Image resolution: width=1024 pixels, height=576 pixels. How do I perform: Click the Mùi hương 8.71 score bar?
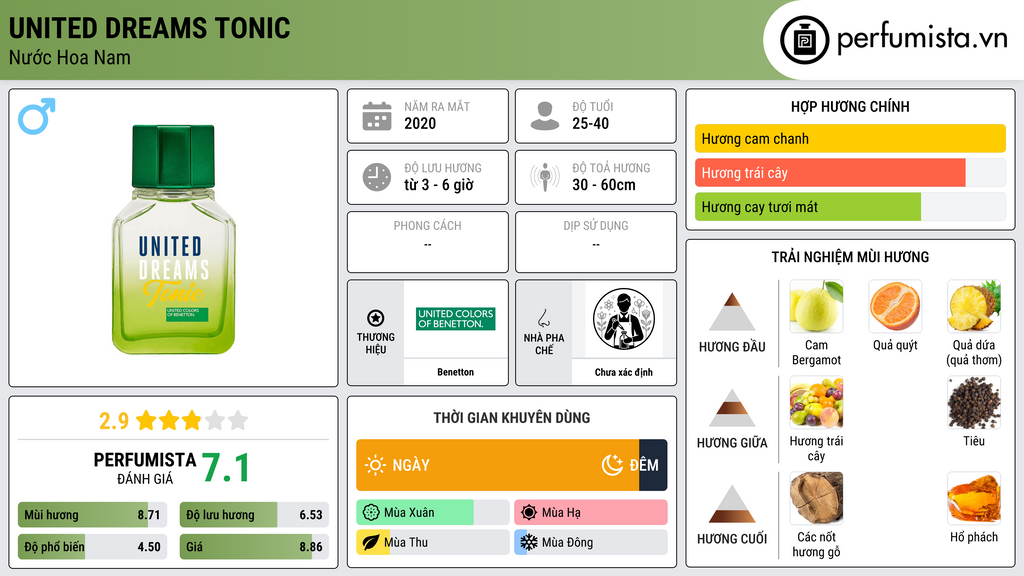(92, 515)
